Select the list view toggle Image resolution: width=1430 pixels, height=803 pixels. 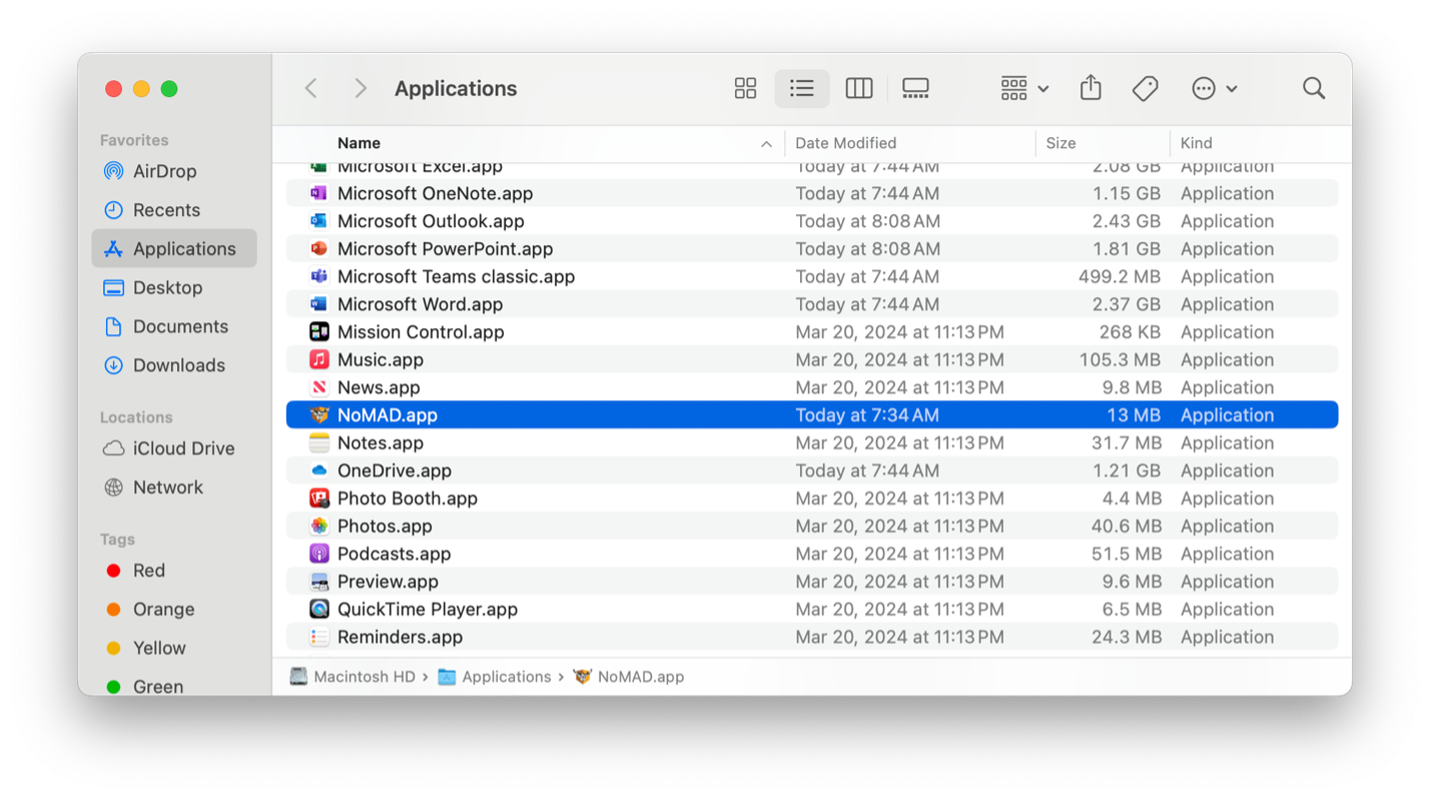(801, 89)
